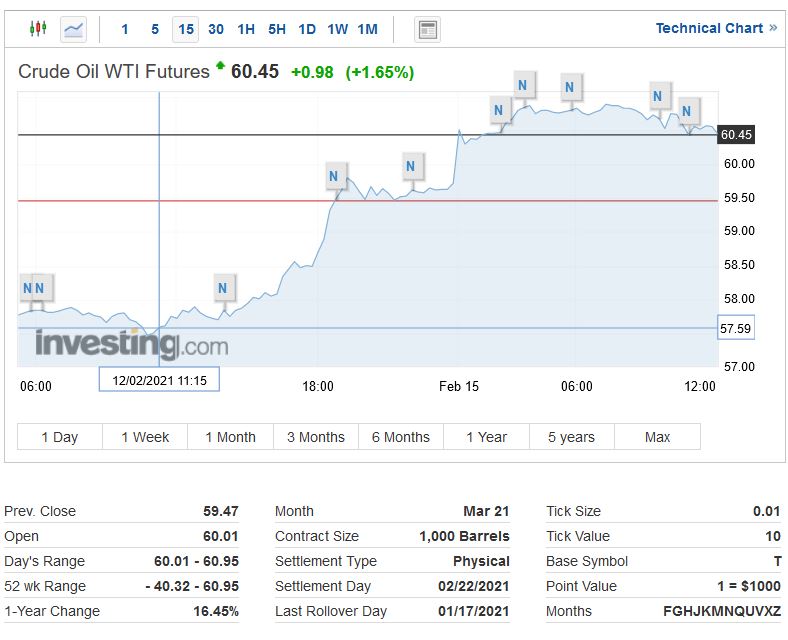Screen dimensions: 788x640
Task: Click the Crude Oil WTI Futures title
Action: click(x=114, y=71)
